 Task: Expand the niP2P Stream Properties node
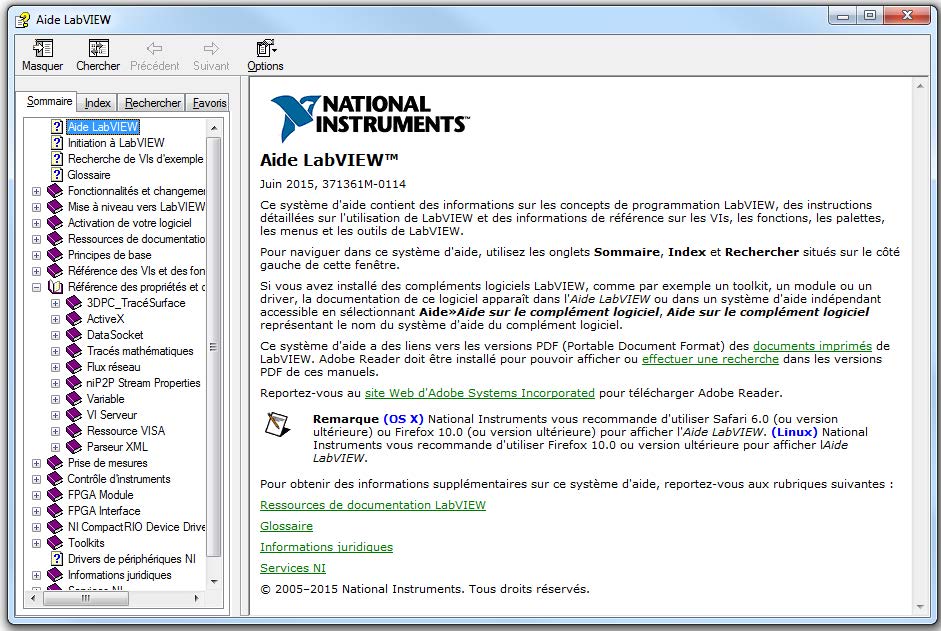[x=55, y=383]
